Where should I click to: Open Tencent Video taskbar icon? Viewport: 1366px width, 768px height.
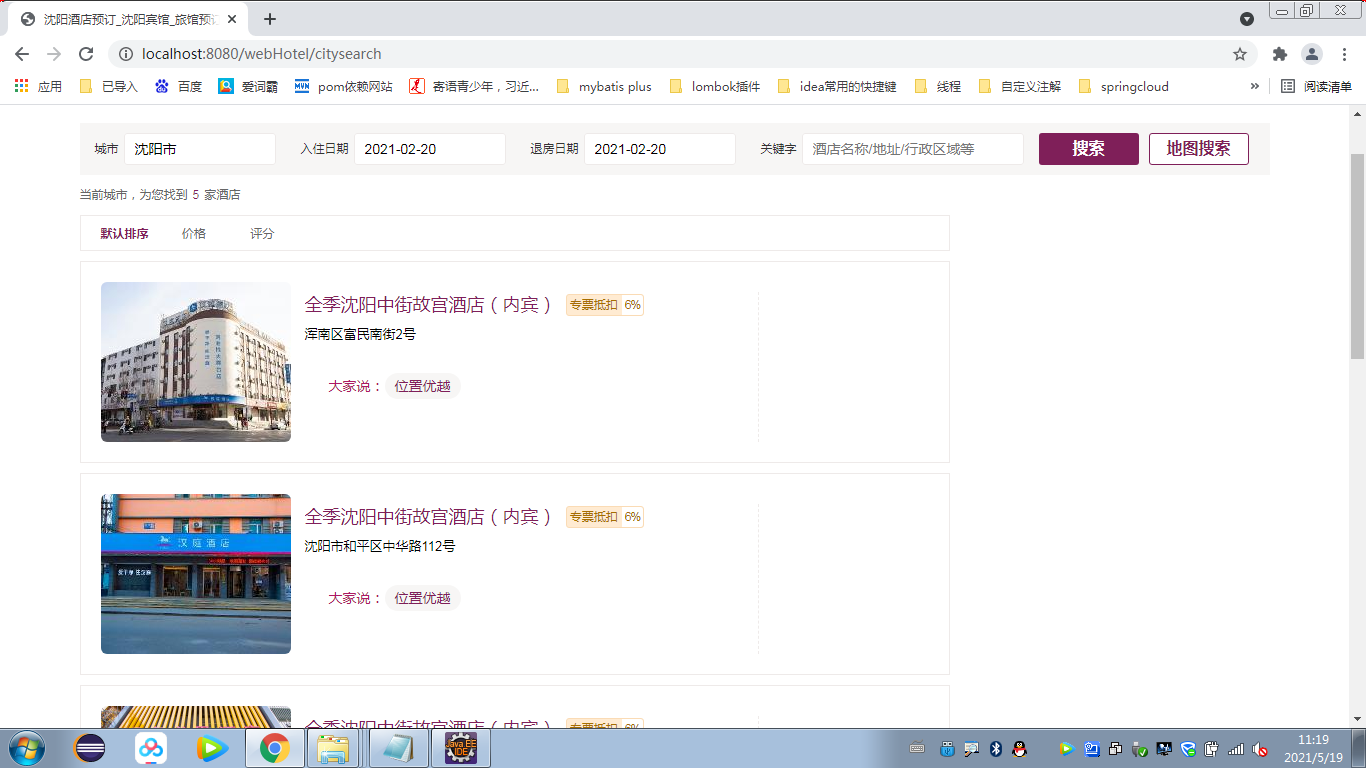pyautogui.click(x=211, y=748)
